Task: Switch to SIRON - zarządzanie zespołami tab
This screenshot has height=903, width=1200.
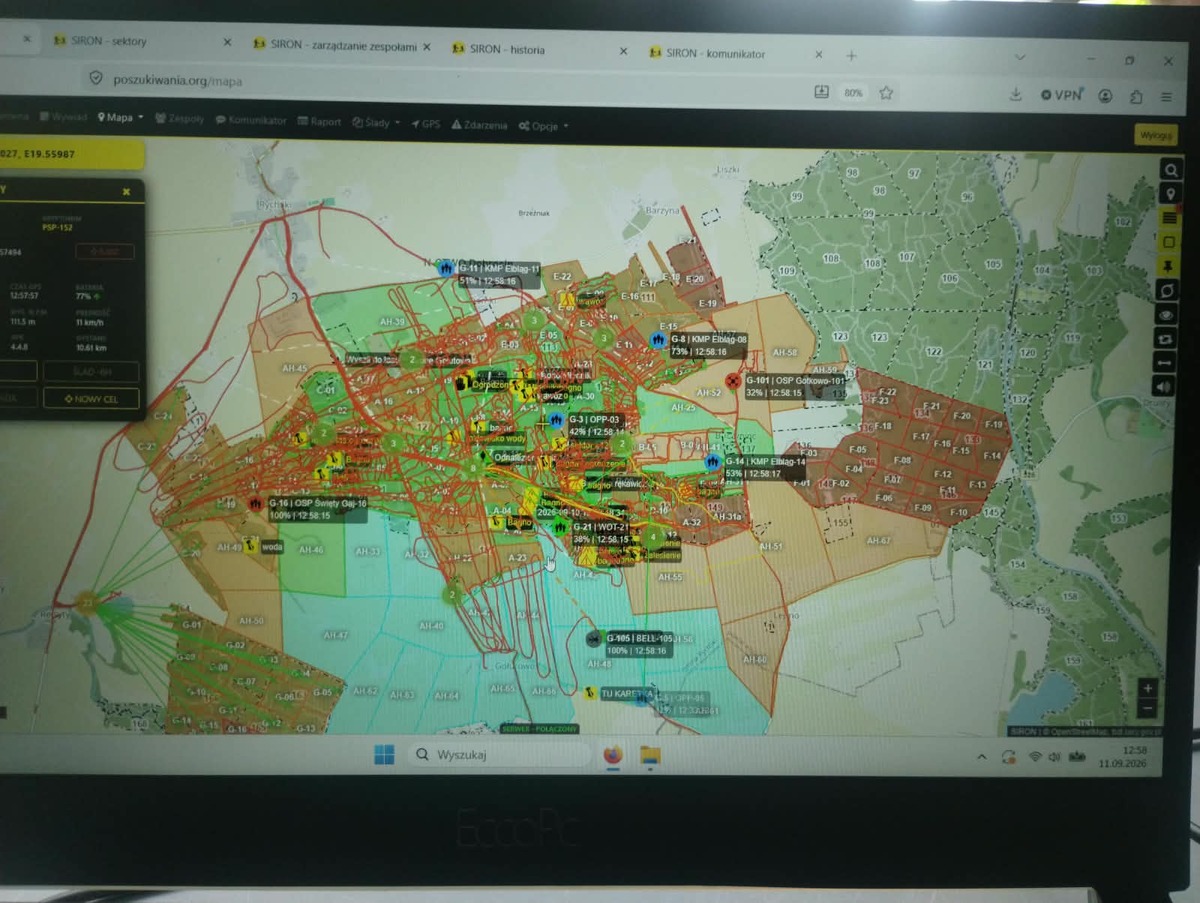Action: (341, 45)
